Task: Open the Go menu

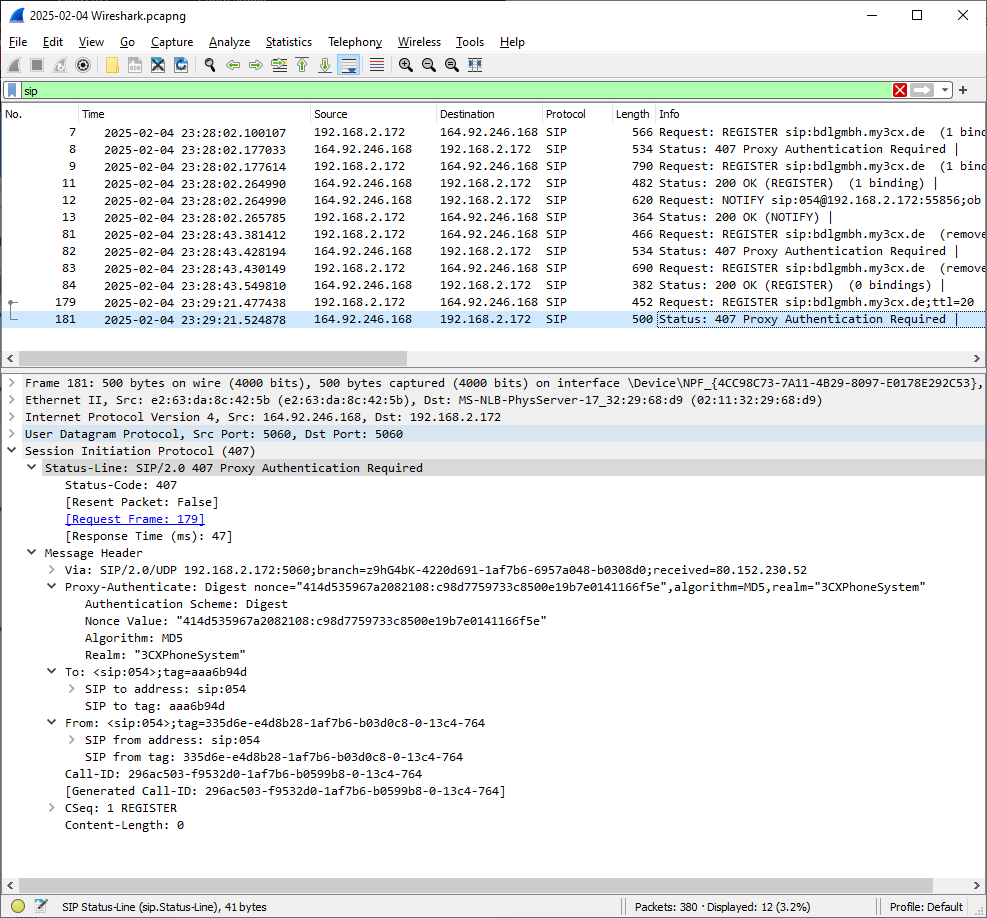Action: coord(127,42)
